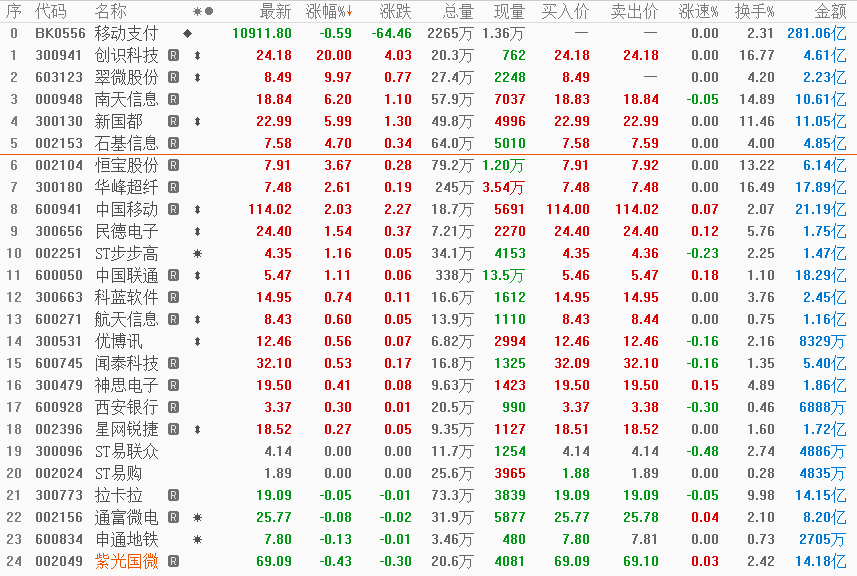The height and width of the screenshot is (576, 857).
Task: Click the up-down arrow marker next to 翠微股份
Action: click(x=197, y=77)
